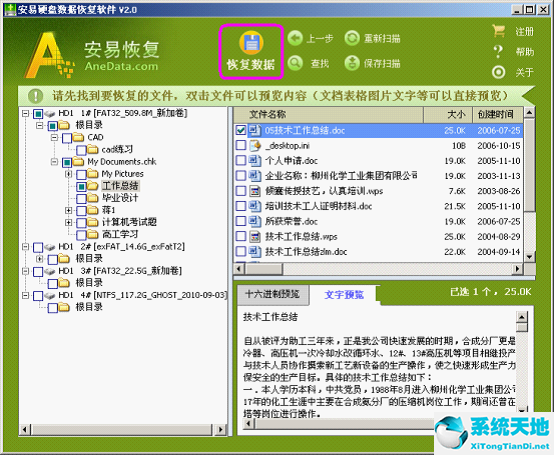This screenshot has width=554, height=455.
Task: Switch to the 十六进制预览 tab
Action: click(272, 294)
